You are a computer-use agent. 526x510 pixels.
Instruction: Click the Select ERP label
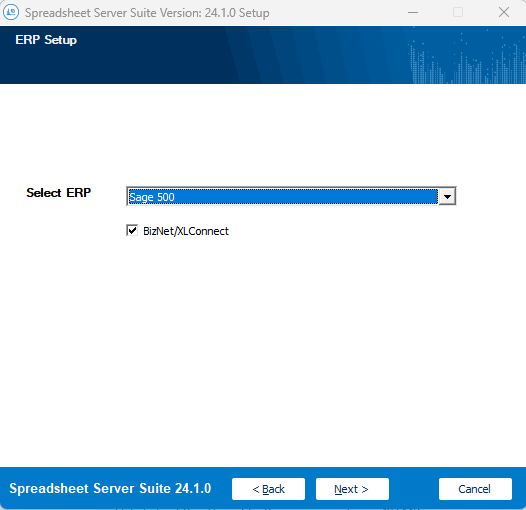58,193
